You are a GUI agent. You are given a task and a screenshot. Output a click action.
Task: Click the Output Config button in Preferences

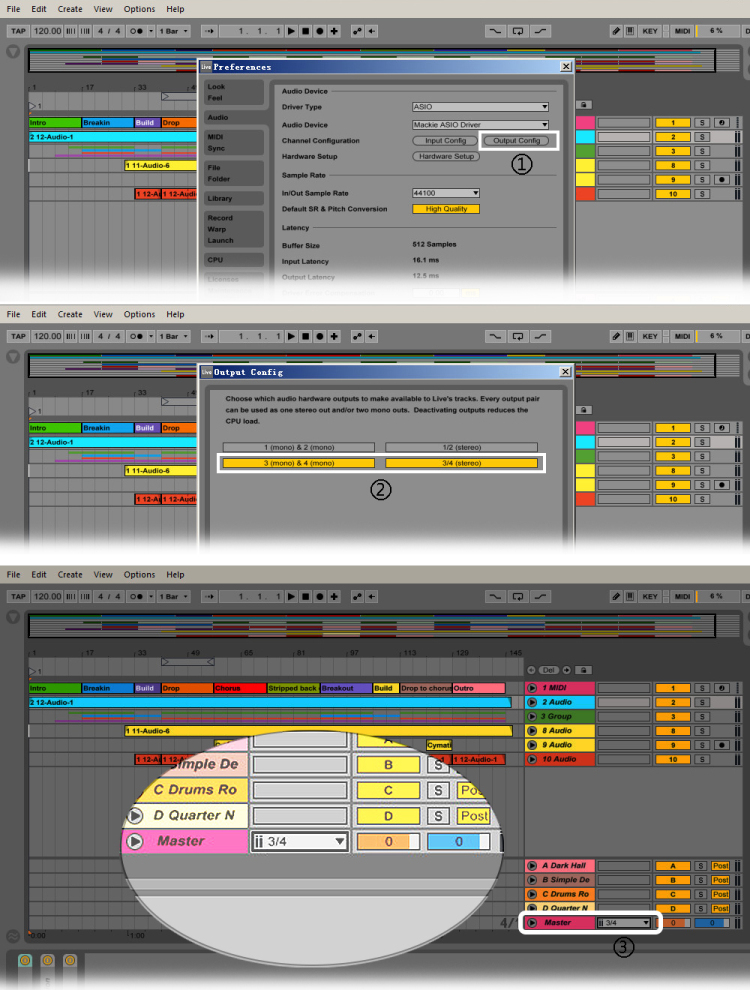[x=516, y=141]
